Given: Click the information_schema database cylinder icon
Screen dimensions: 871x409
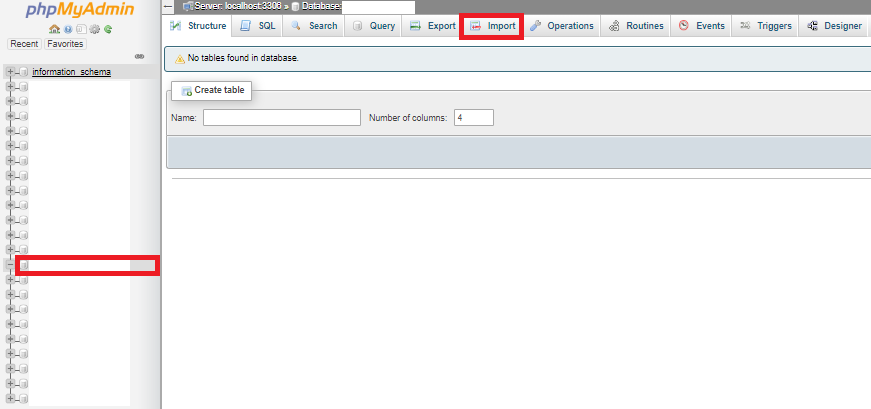Looking at the screenshot, I should coord(23,72).
